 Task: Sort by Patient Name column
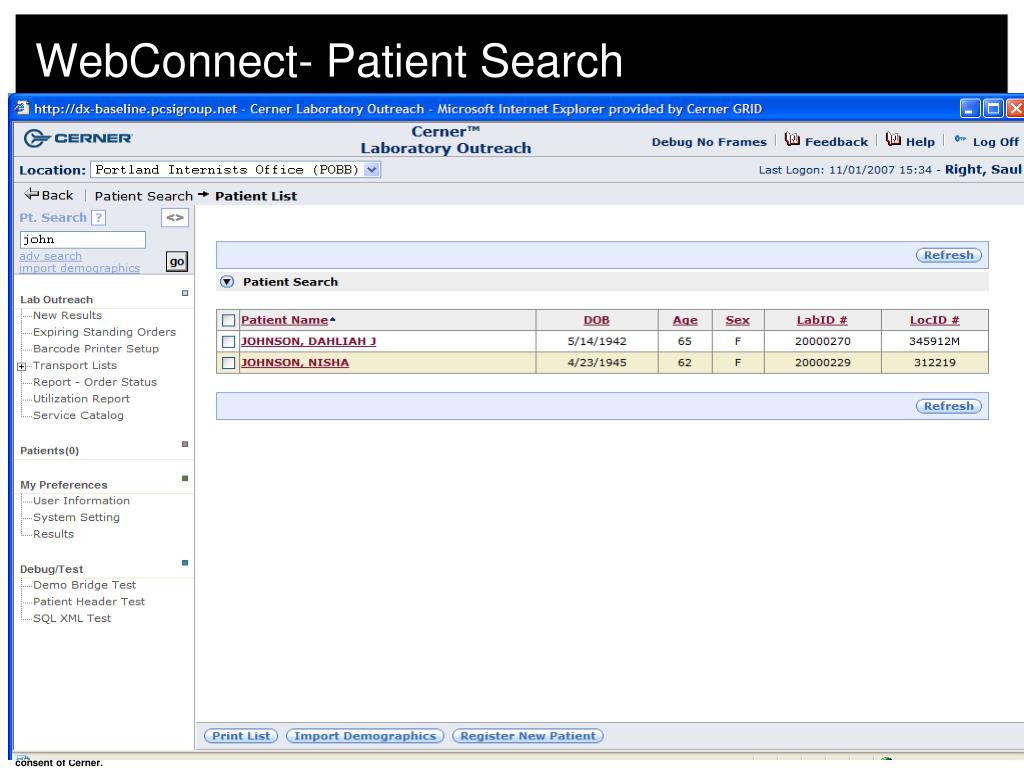(x=284, y=320)
